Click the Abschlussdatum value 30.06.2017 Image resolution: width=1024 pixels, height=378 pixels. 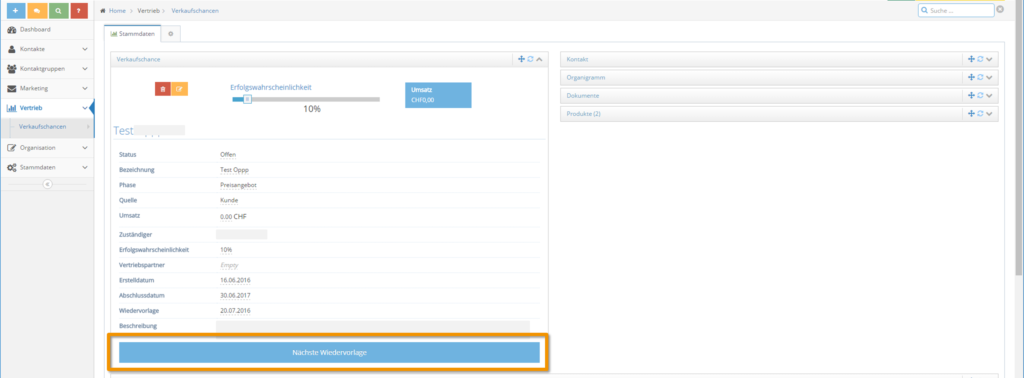tap(235, 295)
